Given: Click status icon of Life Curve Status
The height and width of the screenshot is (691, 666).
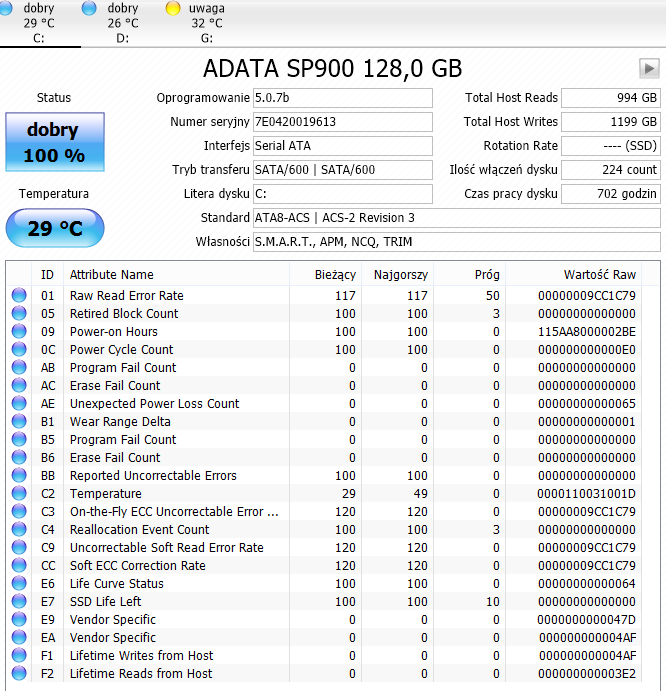Looking at the screenshot, I should 19,583.
